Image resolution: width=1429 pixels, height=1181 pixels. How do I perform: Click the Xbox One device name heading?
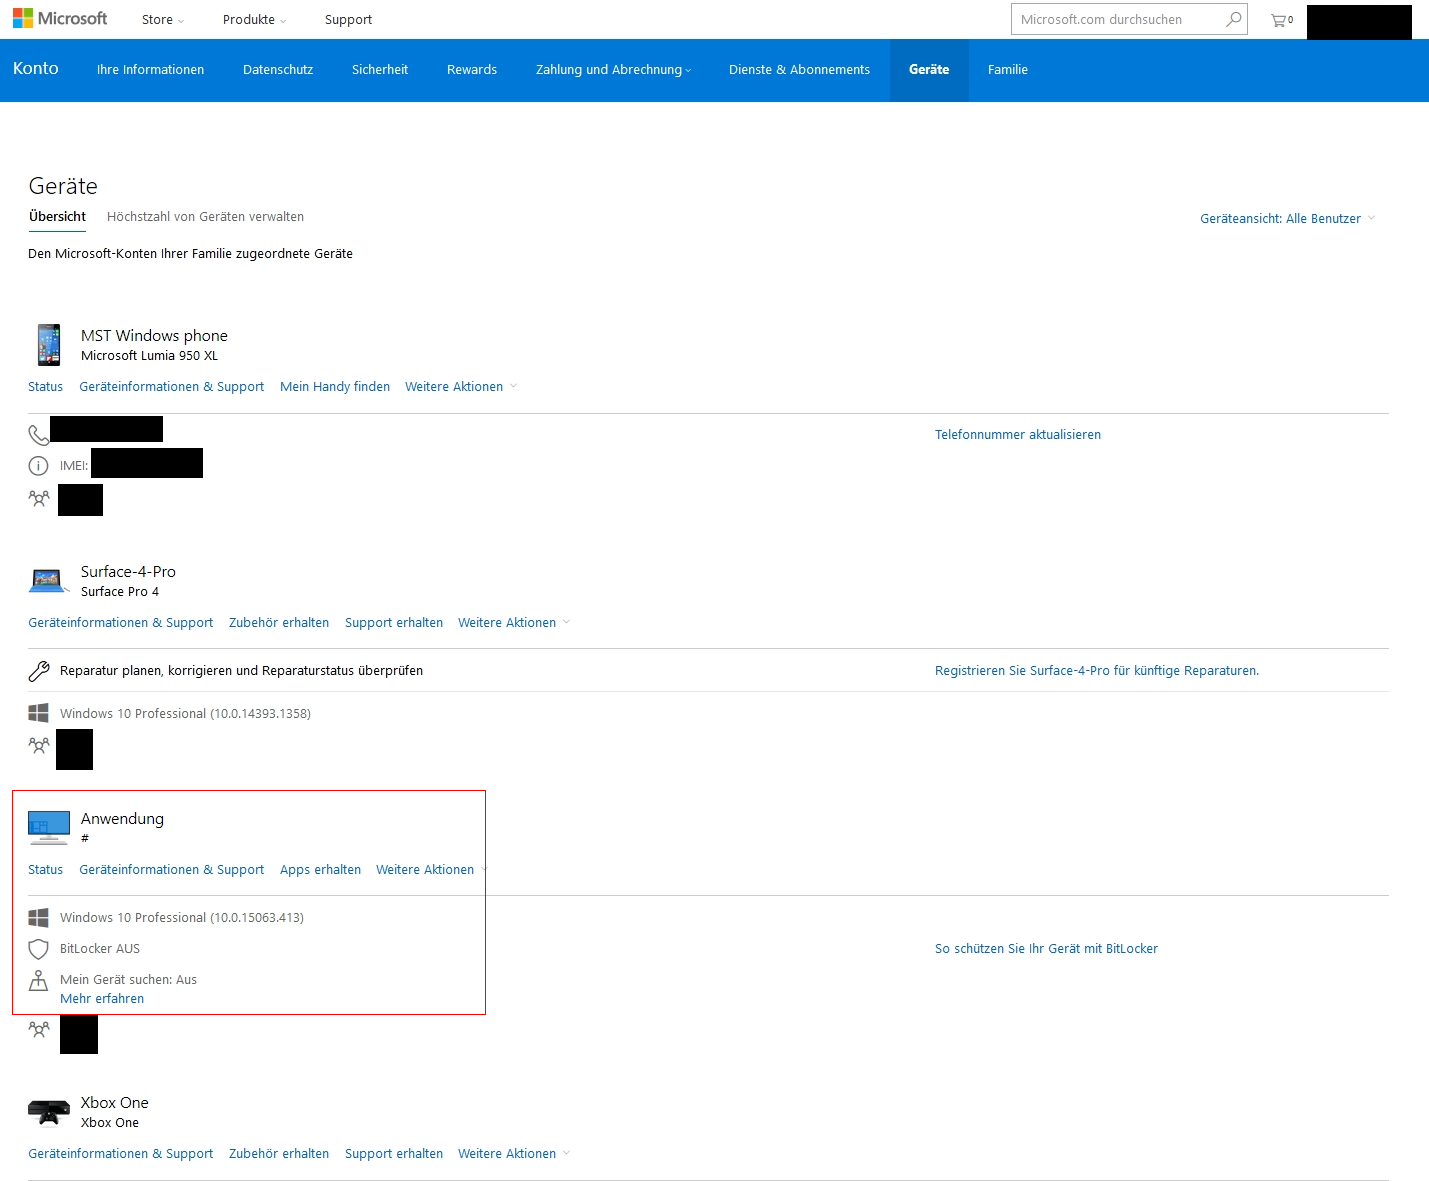(115, 1103)
